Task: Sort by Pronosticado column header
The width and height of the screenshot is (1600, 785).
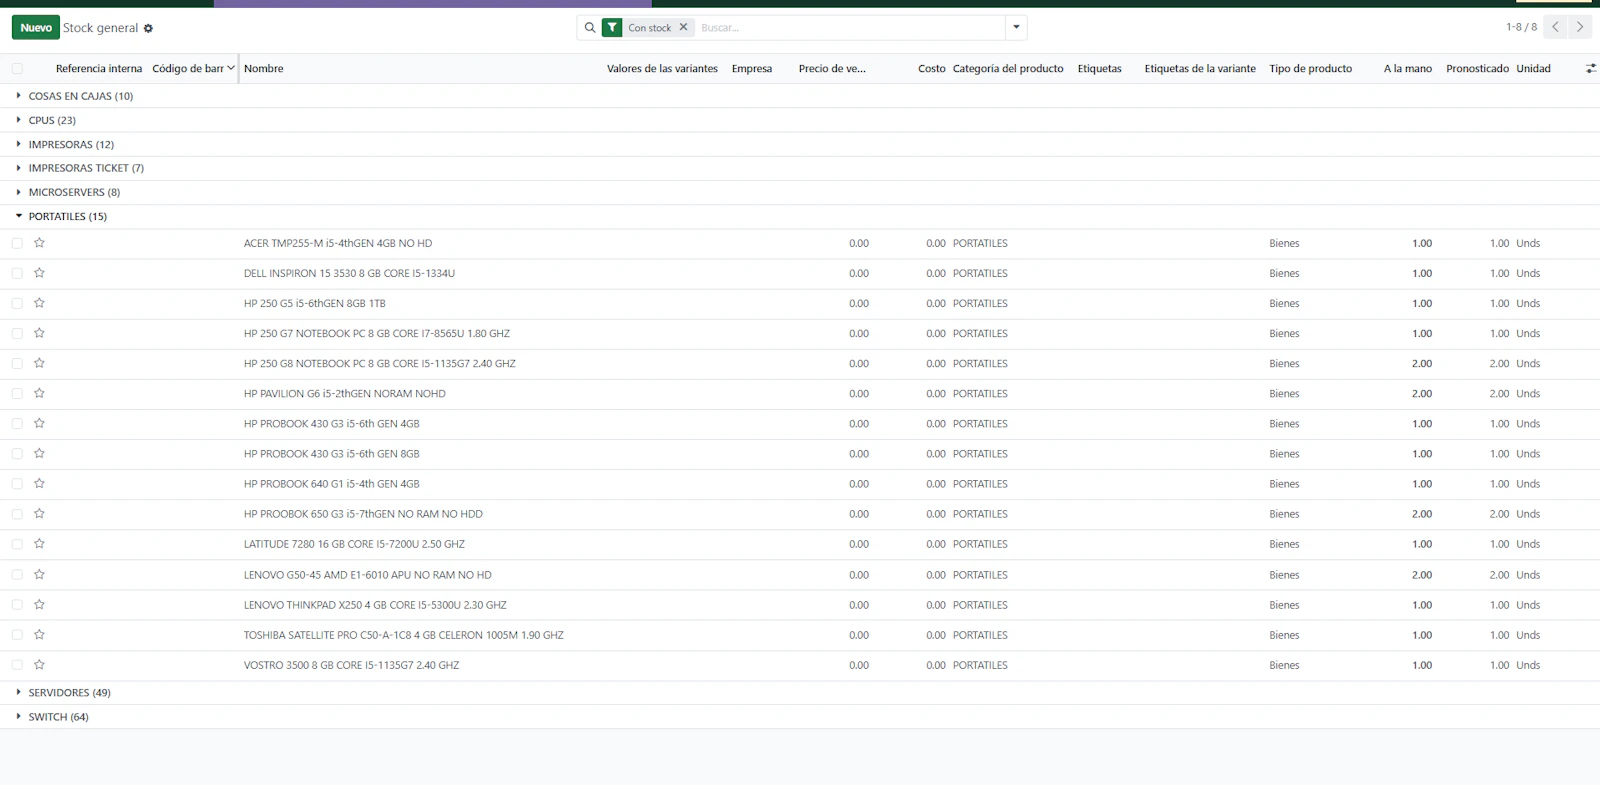Action: click(x=1477, y=69)
